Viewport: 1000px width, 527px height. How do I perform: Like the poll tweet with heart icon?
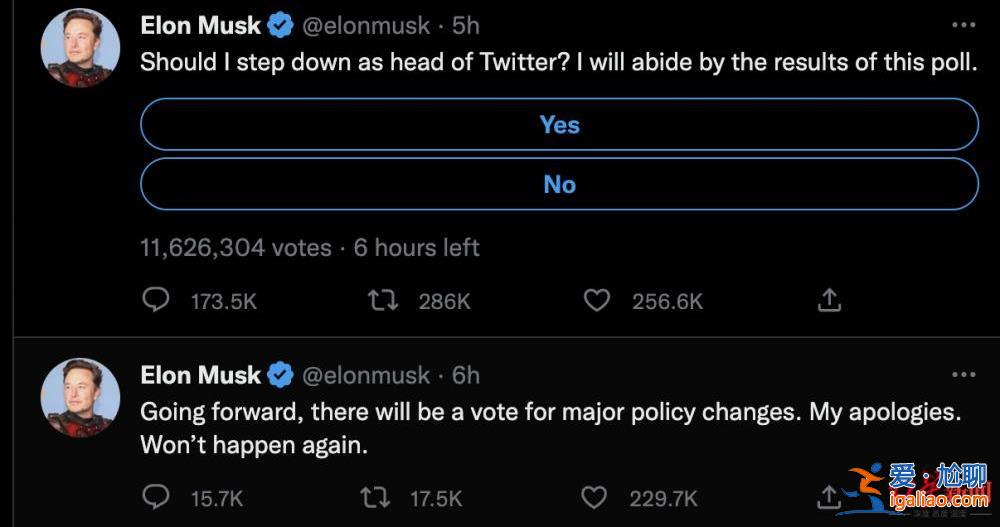click(597, 300)
